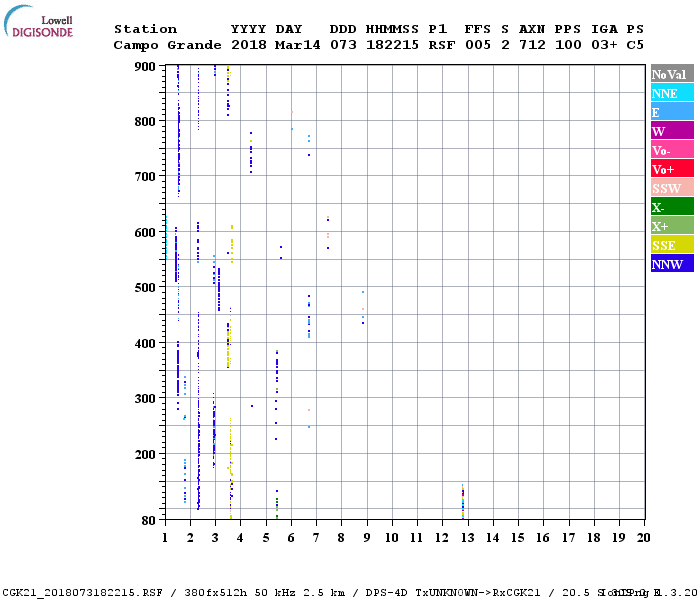Screen dimensions: 700x600
Task: Click the 900 km height axis label
Action: [x=145, y=67]
